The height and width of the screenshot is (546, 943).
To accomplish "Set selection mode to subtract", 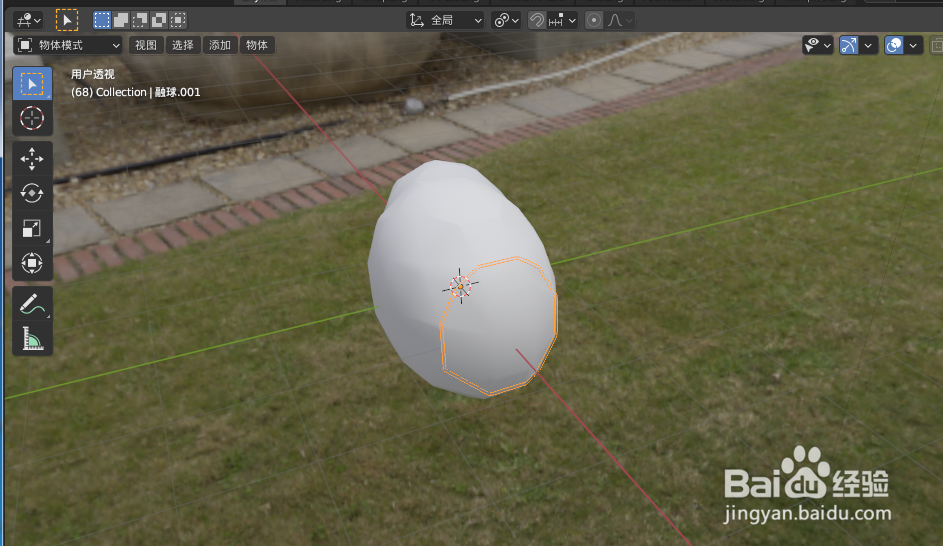I will [x=140, y=20].
